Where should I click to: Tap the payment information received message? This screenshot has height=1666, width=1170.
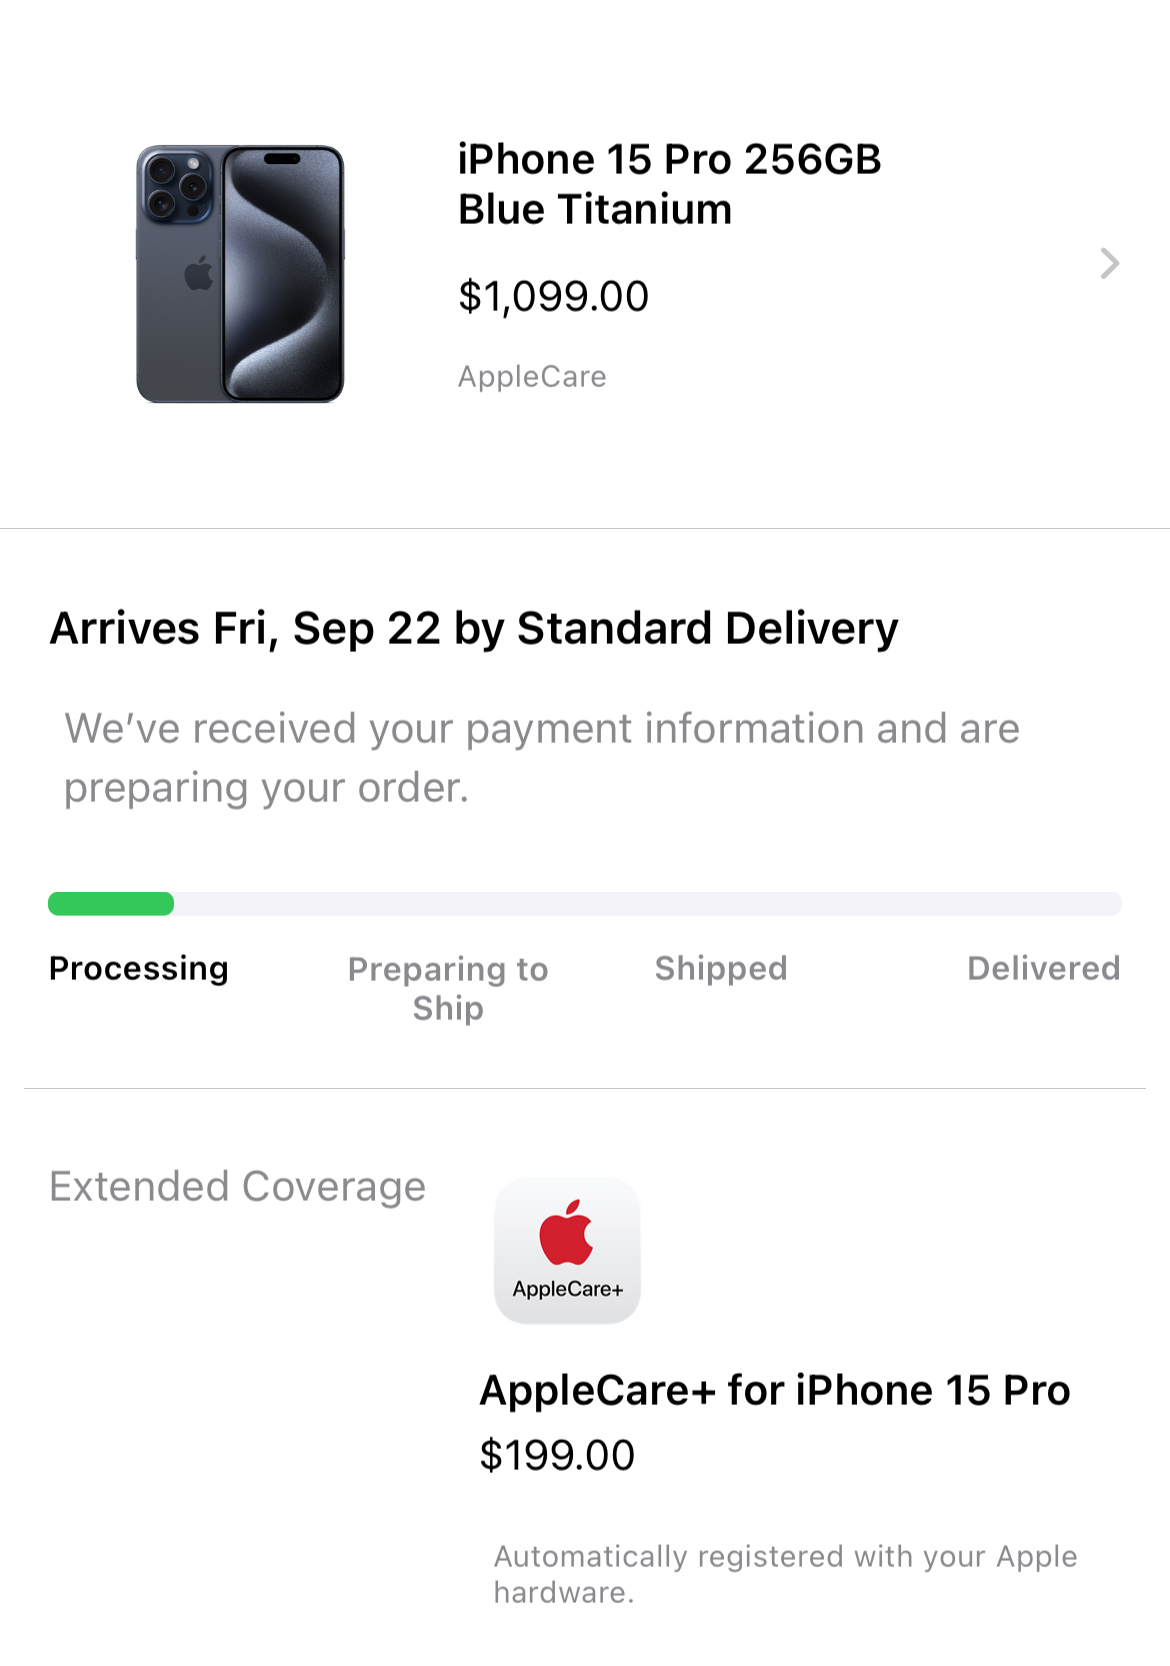[x=542, y=758]
